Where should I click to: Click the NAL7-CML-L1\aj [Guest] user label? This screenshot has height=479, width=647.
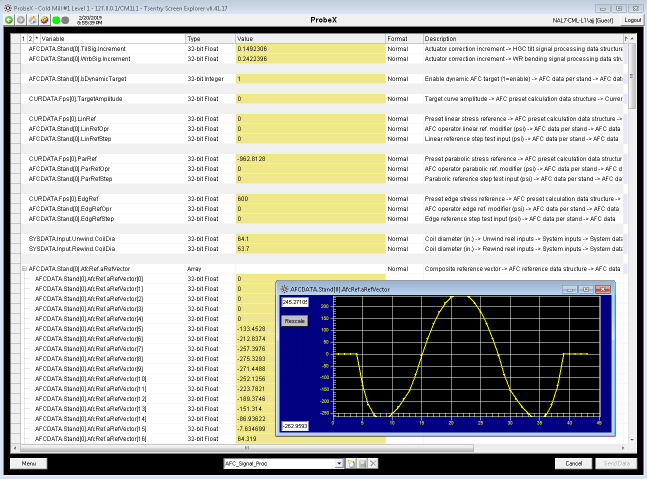tap(583, 20)
